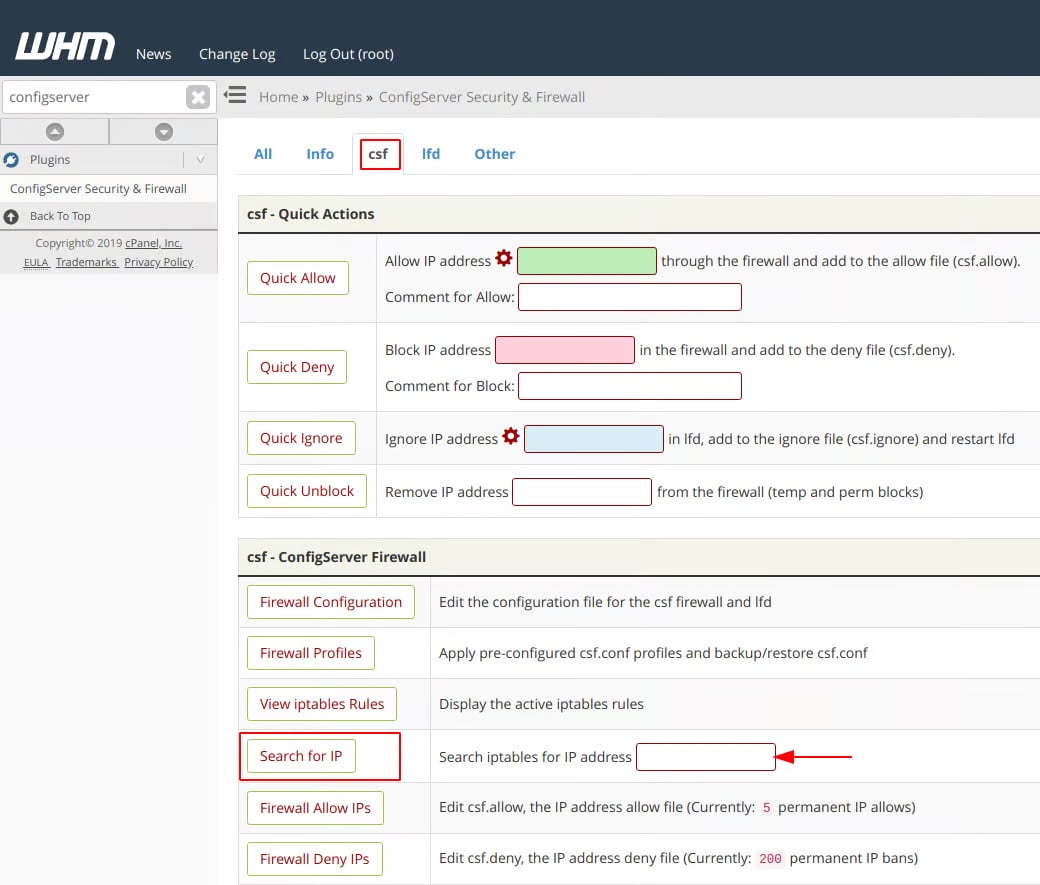1040x885 pixels.
Task: Select the csf tab
Action: coord(380,154)
